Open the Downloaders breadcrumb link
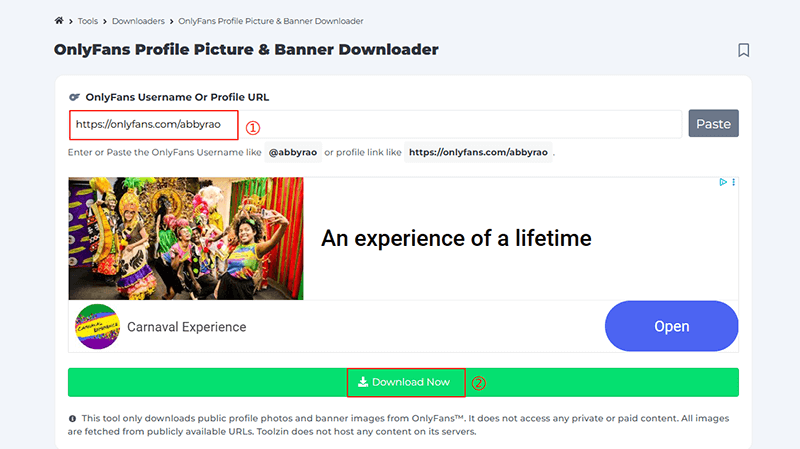This screenshot has height=449, width=800. (x=139, y=20)
